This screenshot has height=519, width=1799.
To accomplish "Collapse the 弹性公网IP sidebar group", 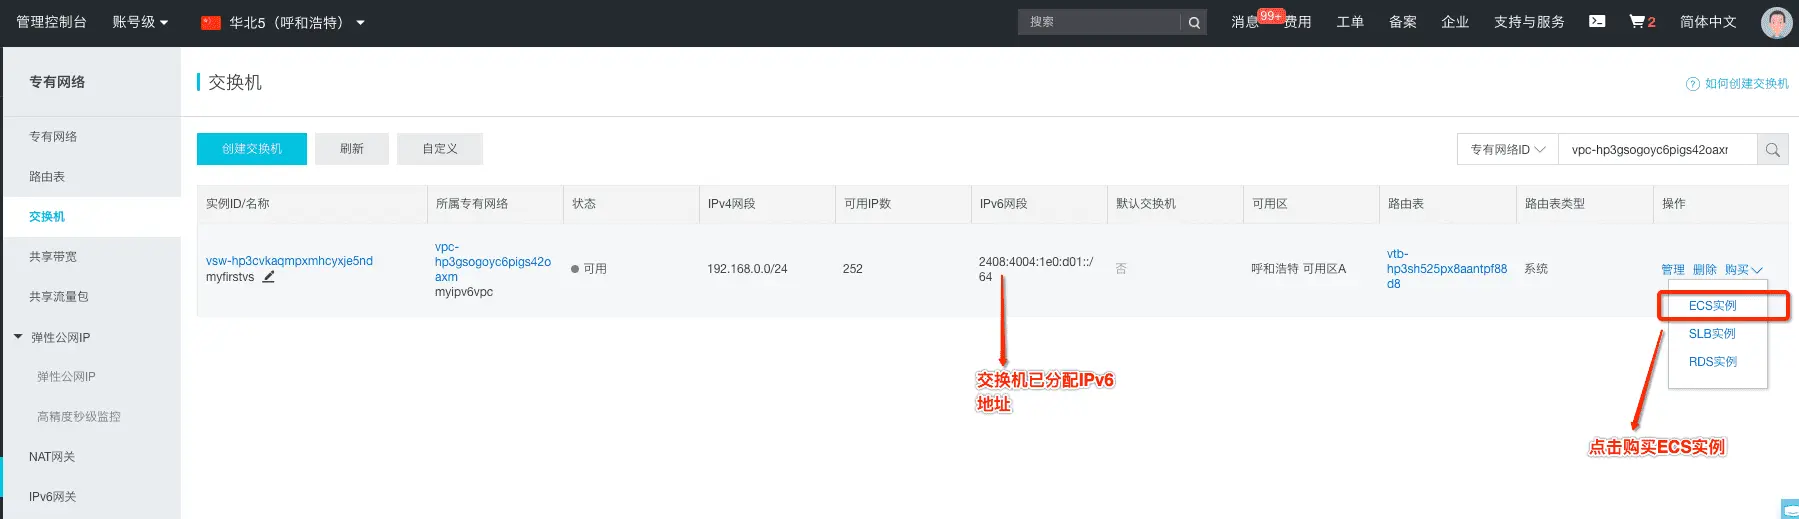I will point(18,337).
